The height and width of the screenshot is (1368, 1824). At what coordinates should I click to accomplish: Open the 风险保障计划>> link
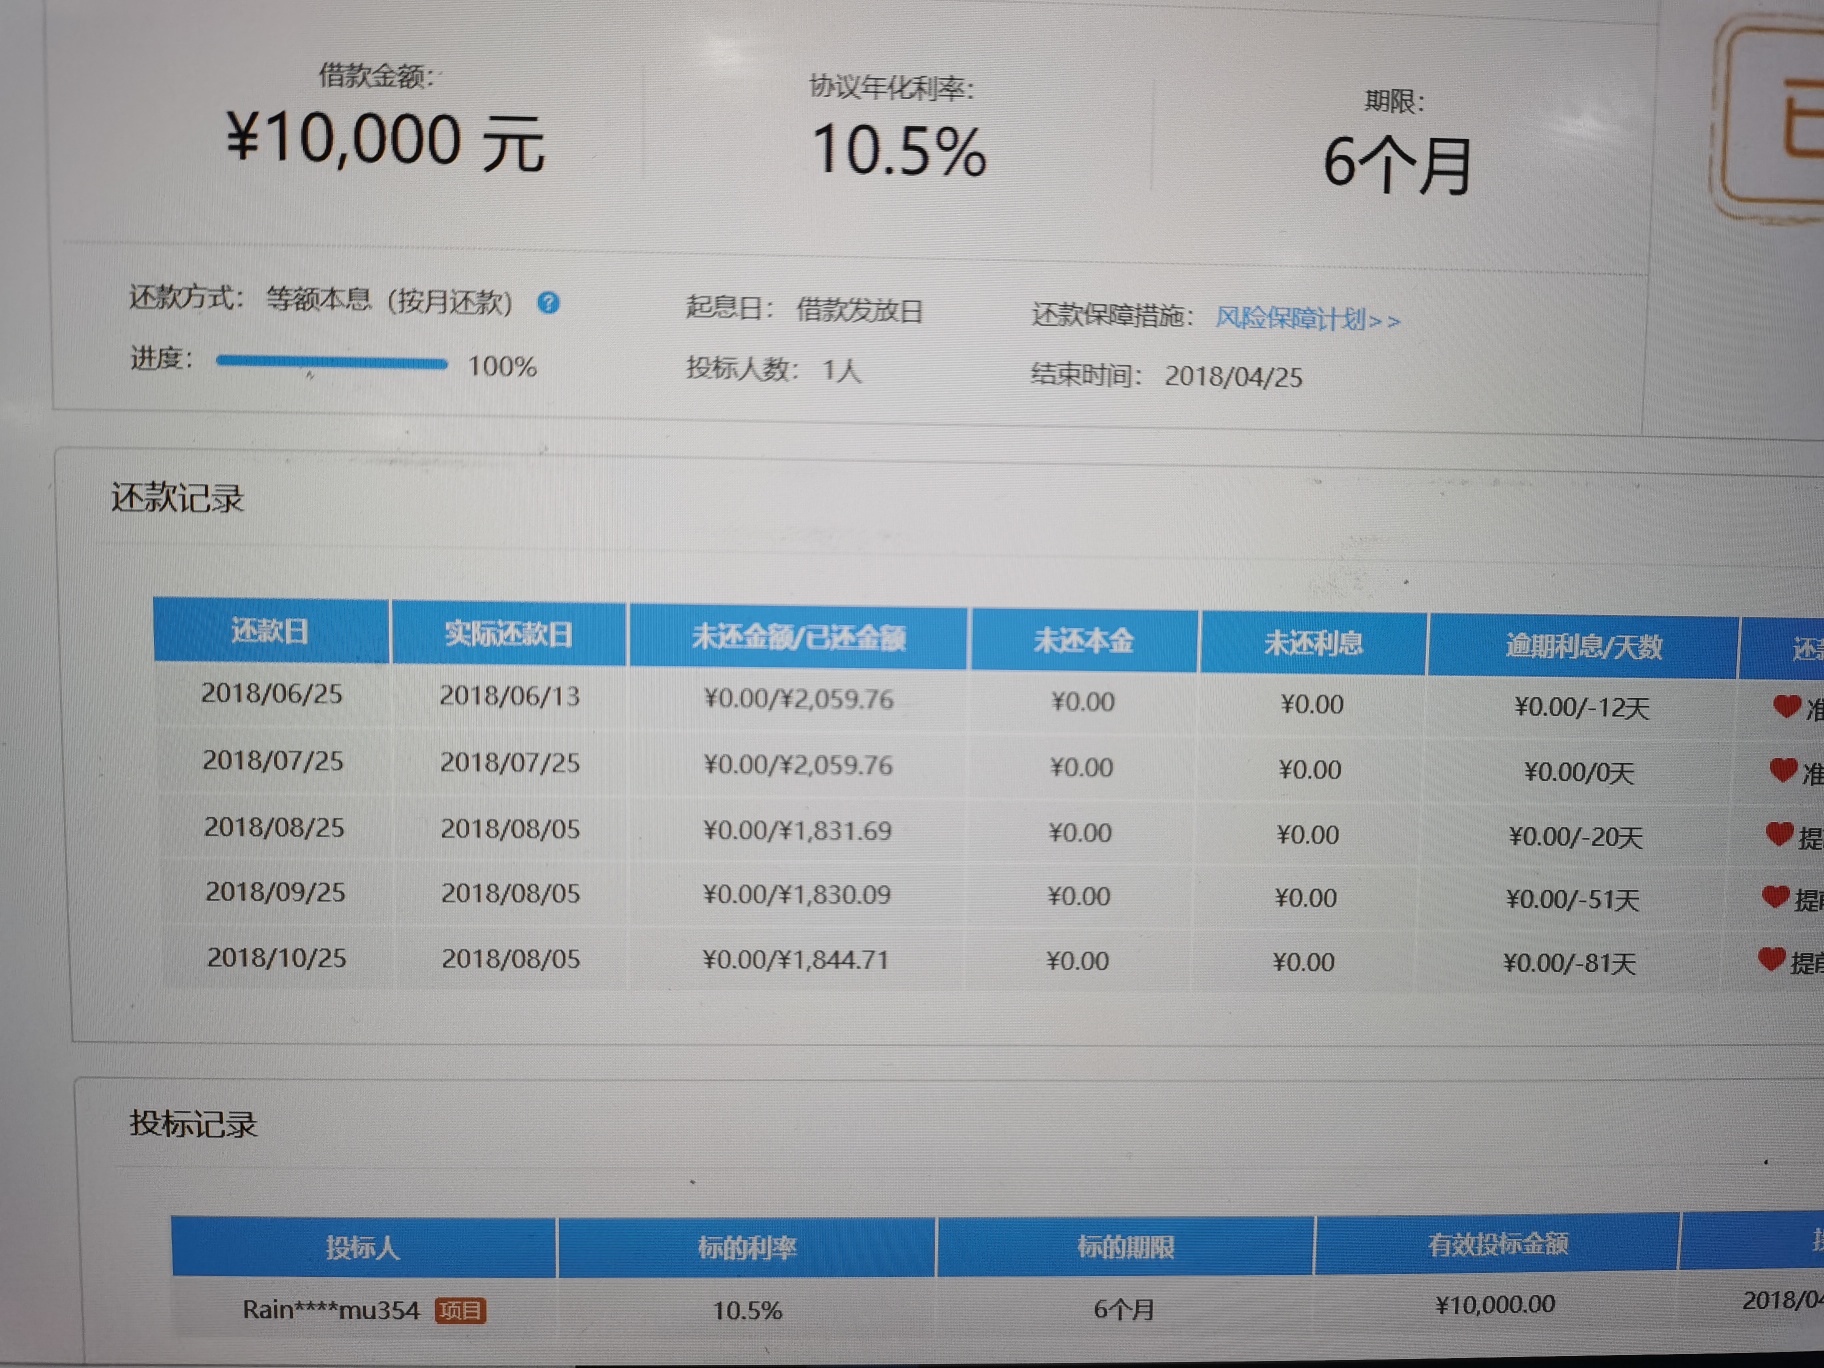point(1308,319)
